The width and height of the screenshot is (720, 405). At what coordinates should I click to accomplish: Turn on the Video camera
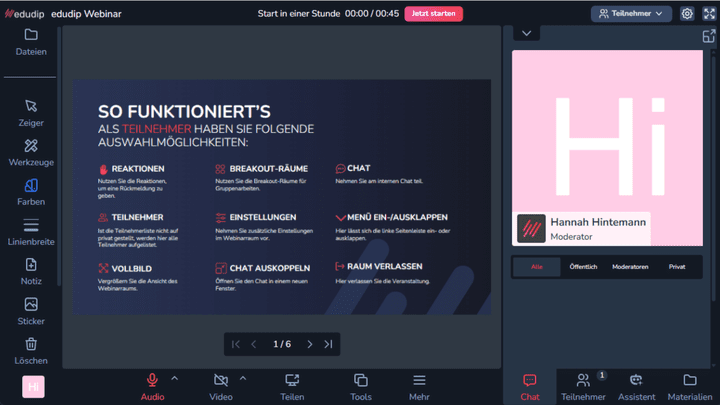(x=221, y=387)
